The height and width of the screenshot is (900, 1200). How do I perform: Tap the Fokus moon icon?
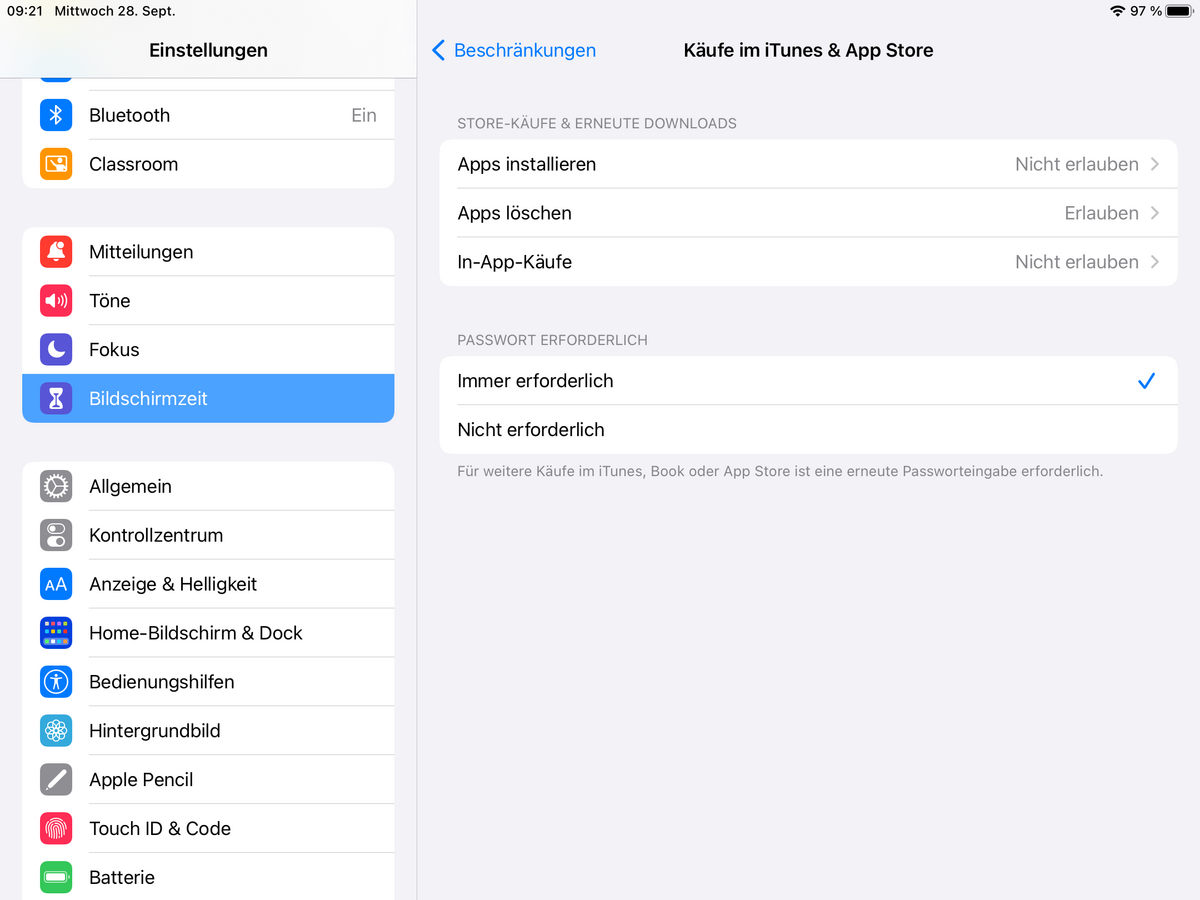point(56,350)
